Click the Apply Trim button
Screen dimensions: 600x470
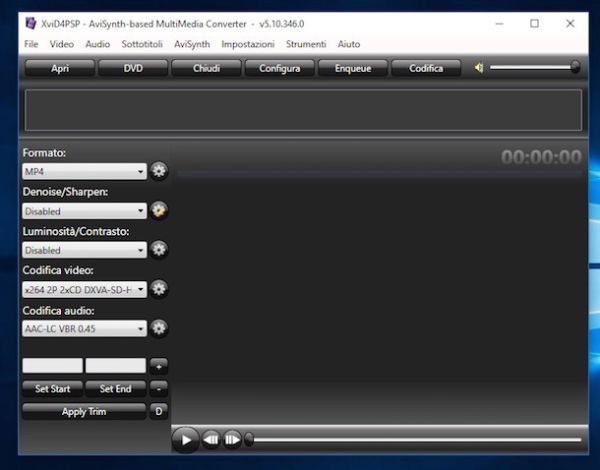[x=84, y=412]
